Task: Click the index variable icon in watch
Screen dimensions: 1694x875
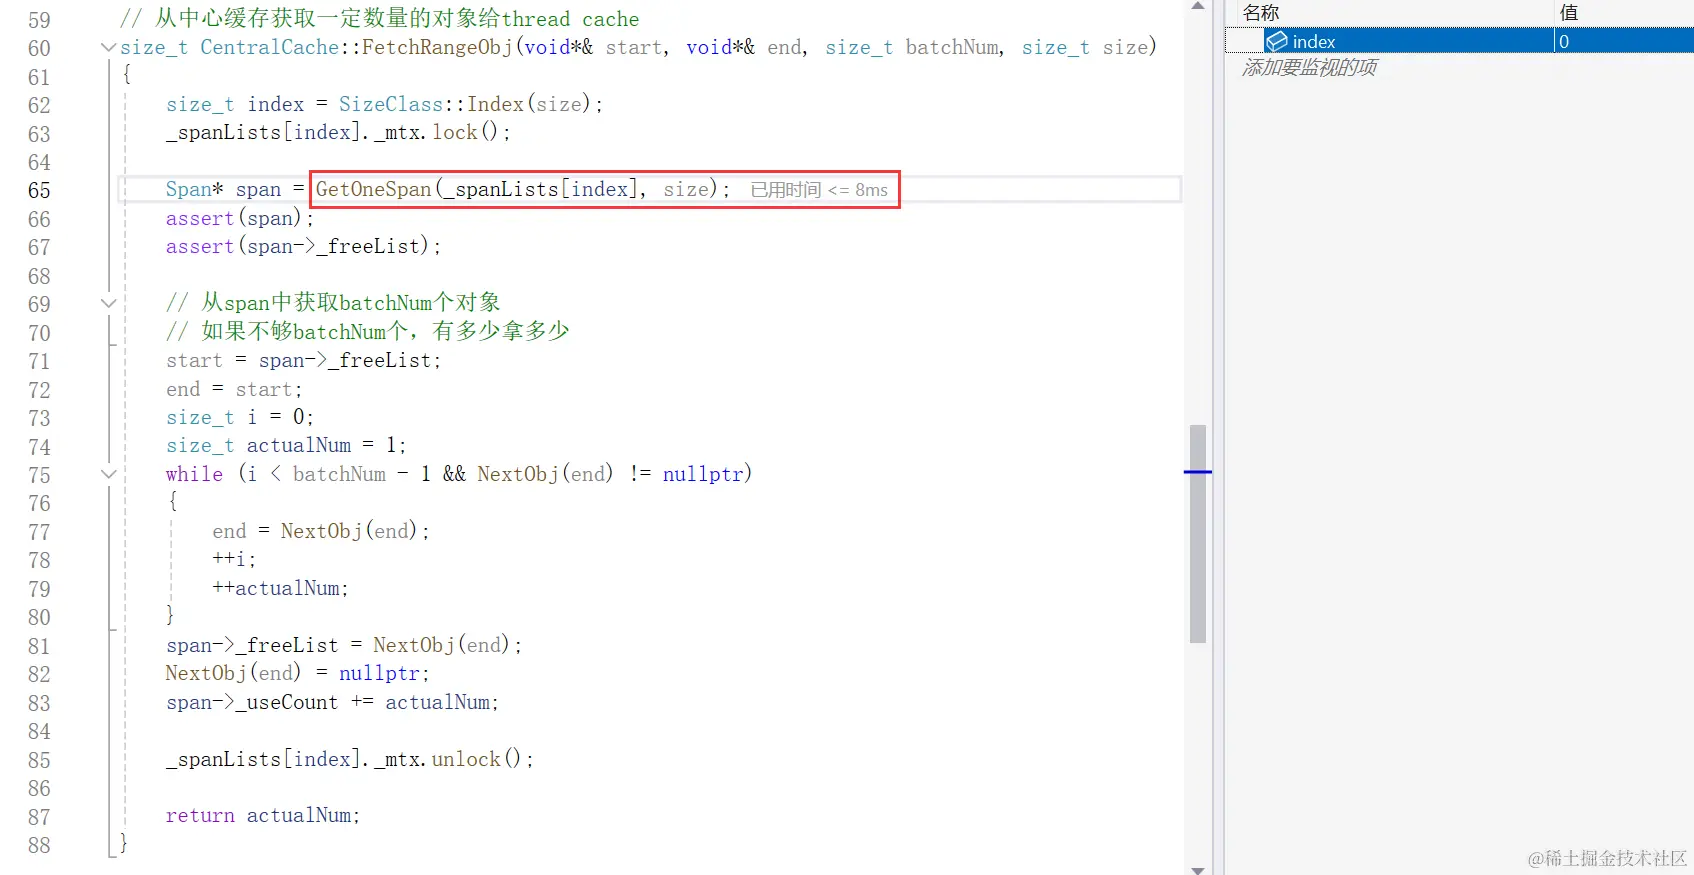Action: [x=1276, y=41]
